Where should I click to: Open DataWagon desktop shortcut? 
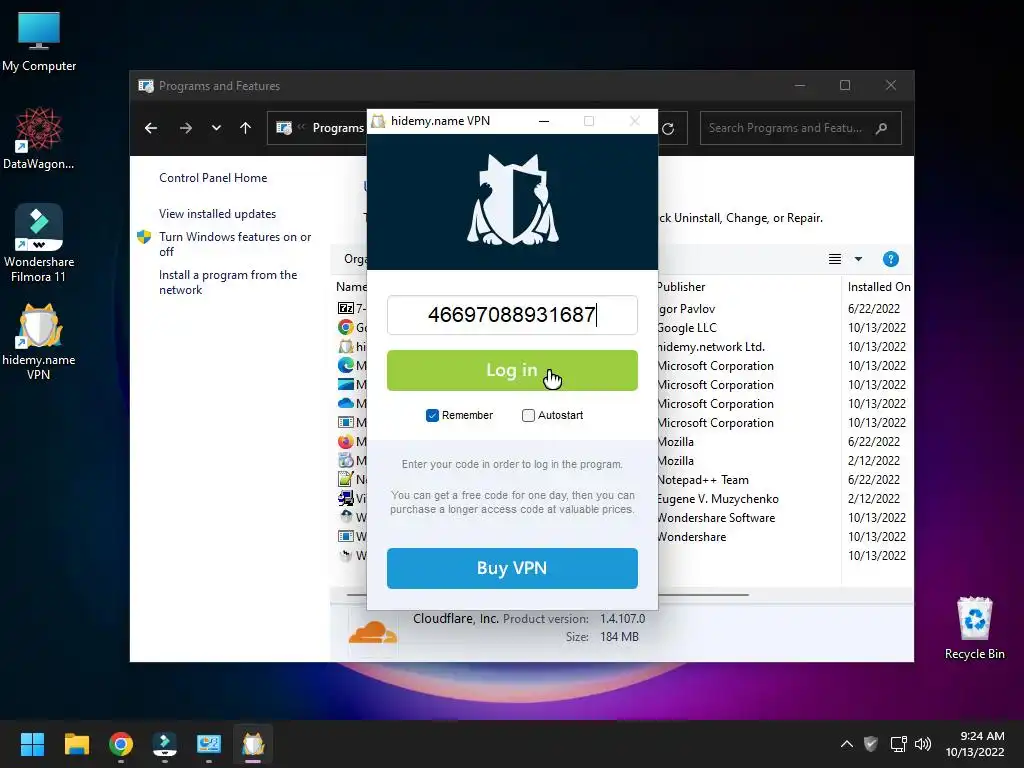pos(39,138)
